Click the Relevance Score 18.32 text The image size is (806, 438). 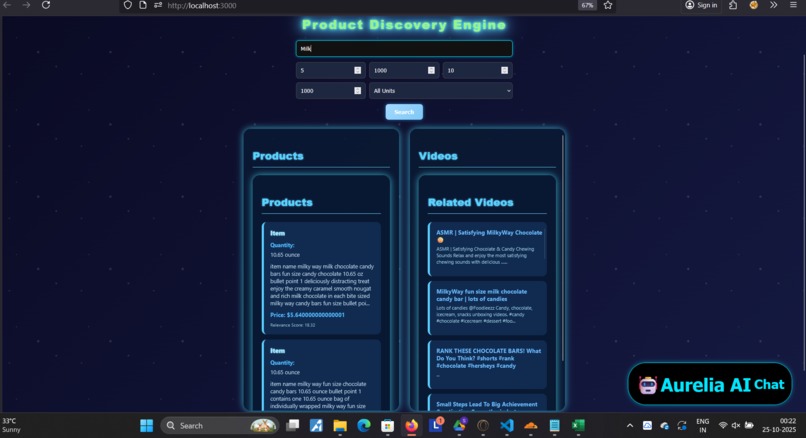click(x=292, y=325)
